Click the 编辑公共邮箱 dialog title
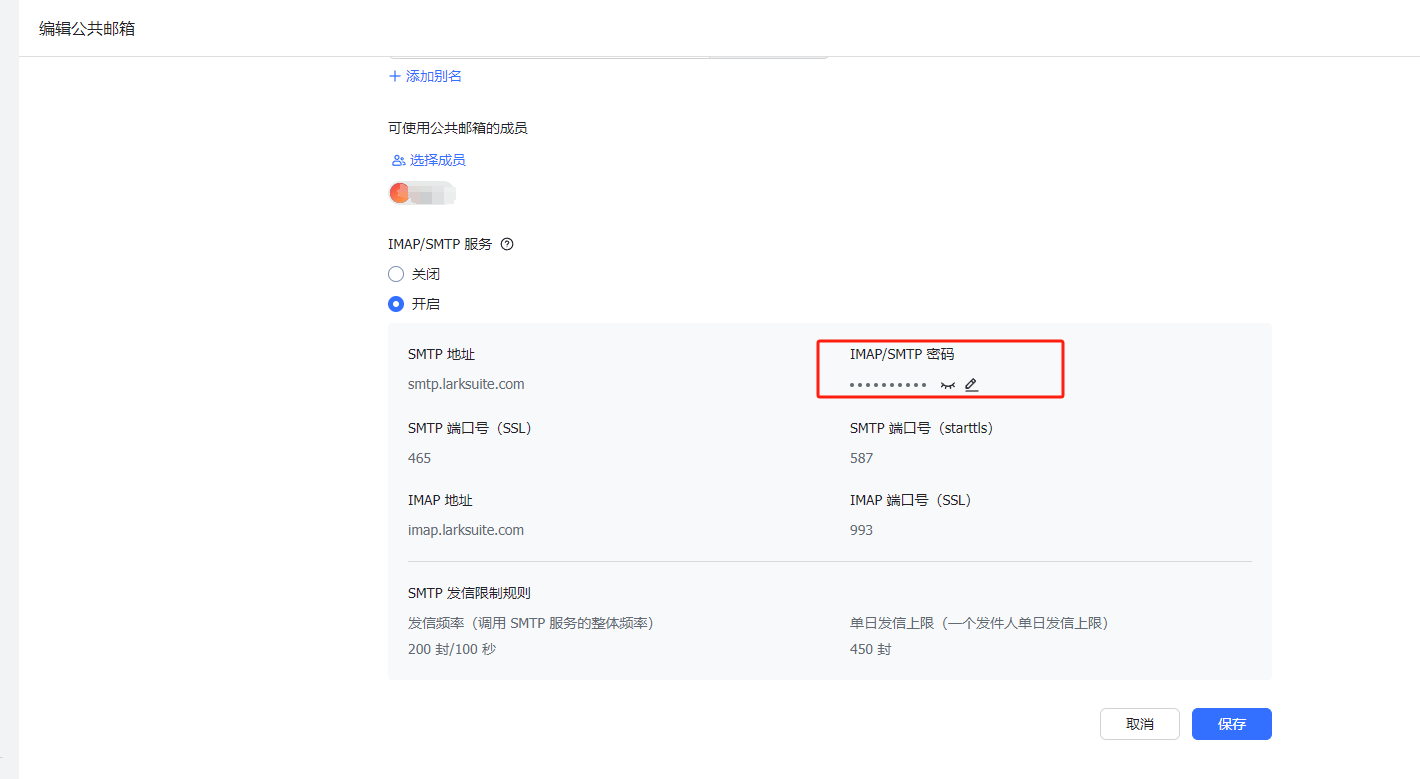The height and width of the screenshot is (779, 1420). (x=87, y=29)
